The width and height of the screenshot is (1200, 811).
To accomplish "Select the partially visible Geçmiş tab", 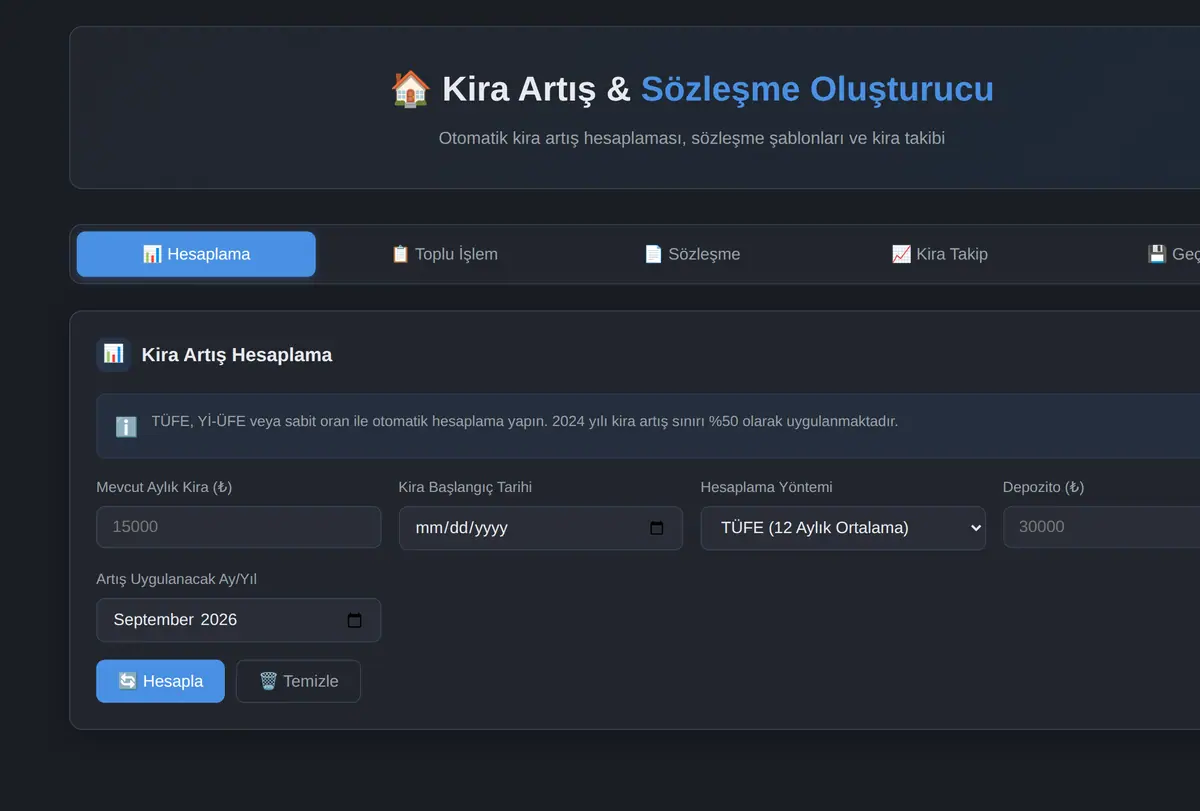I will point(1172,254).
